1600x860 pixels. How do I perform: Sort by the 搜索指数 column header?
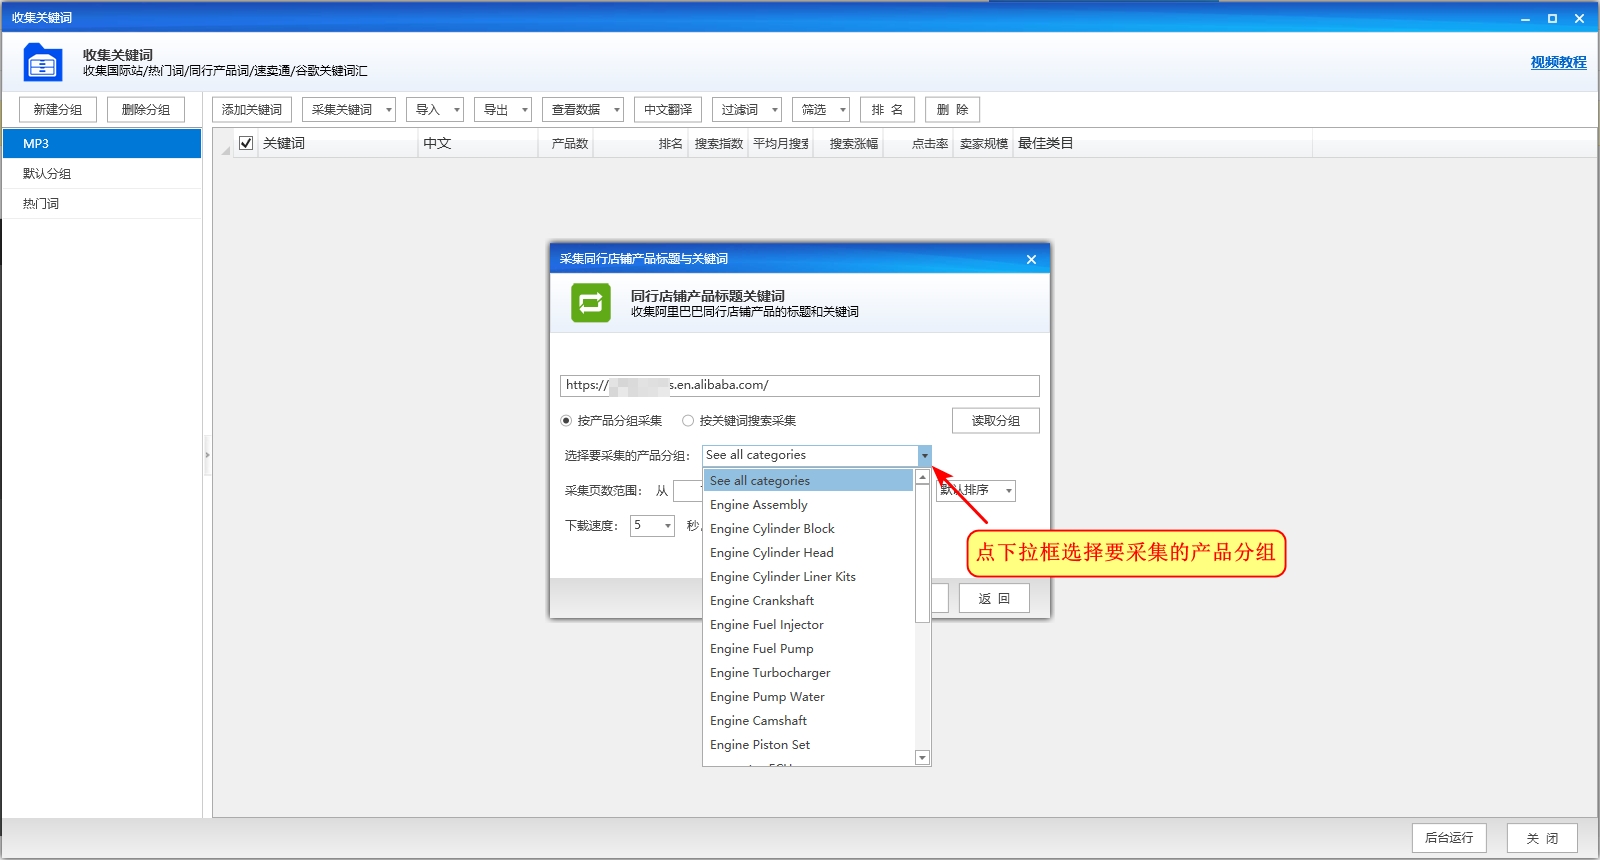[719, 144]
